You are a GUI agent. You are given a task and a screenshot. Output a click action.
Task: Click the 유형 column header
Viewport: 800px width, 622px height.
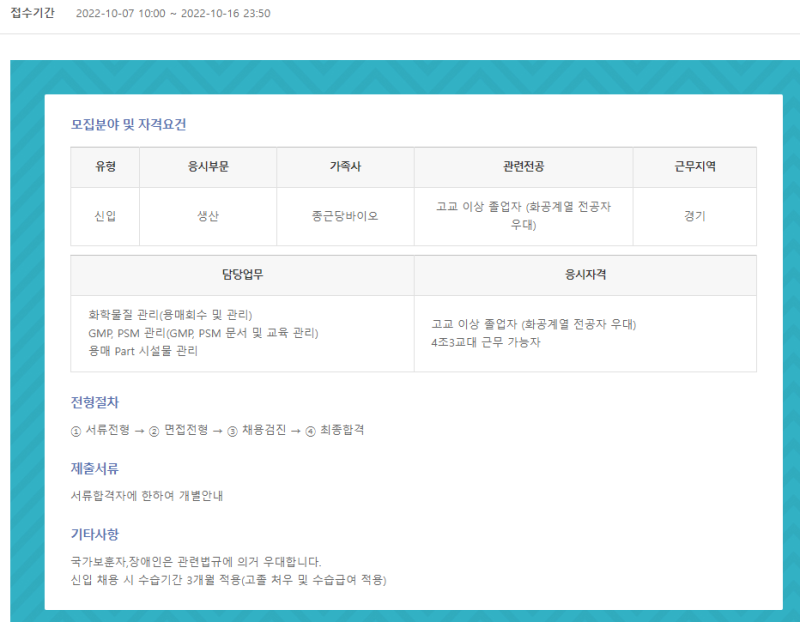coord(105,167)
